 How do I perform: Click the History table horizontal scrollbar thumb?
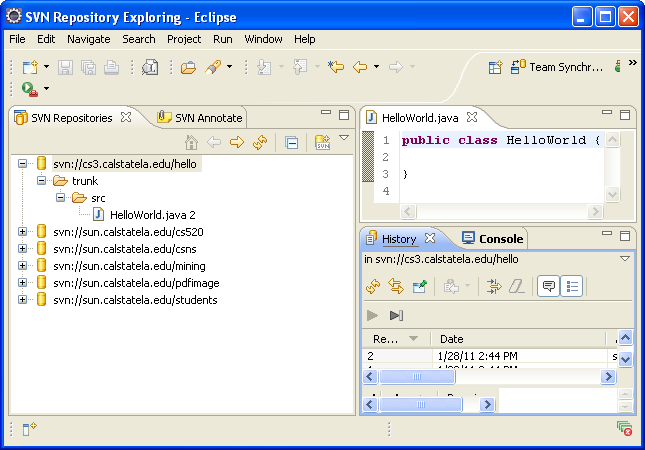[417, 376]
